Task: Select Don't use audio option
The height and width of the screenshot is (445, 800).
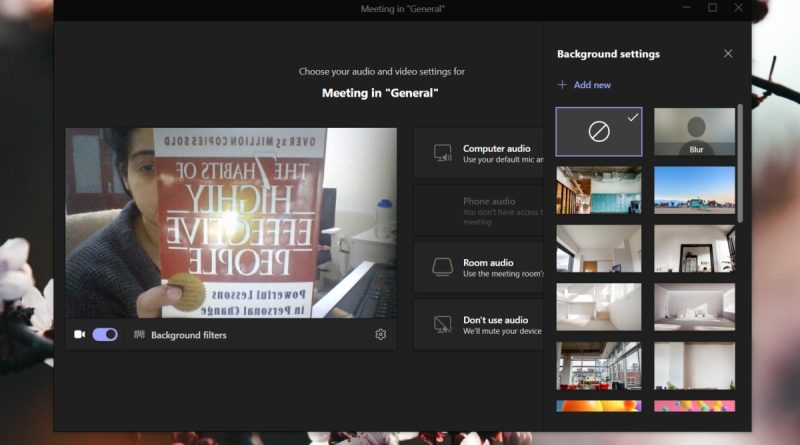Action: (x=479, y=325)
